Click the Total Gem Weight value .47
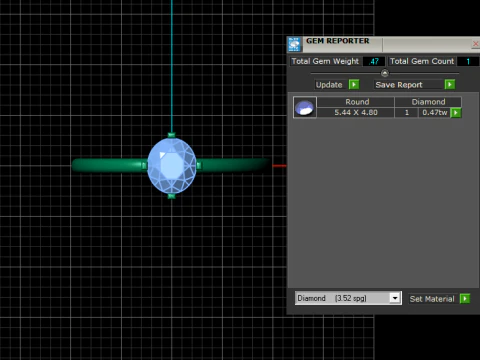Viewport: 480px width, 360px height. click(374, 61)
